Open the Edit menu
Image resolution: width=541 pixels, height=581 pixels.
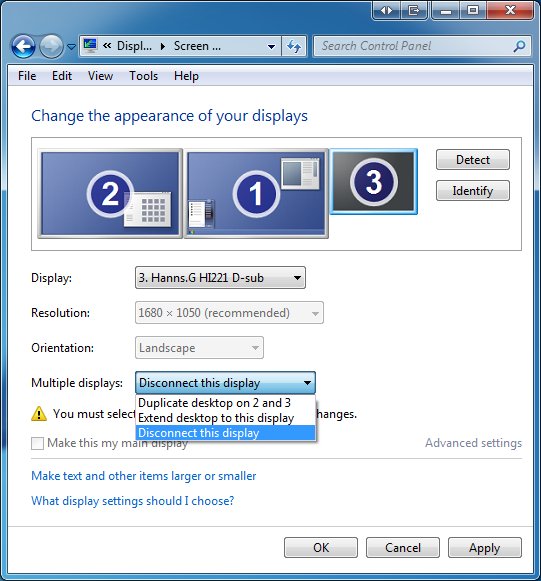[x=62, y=76]
